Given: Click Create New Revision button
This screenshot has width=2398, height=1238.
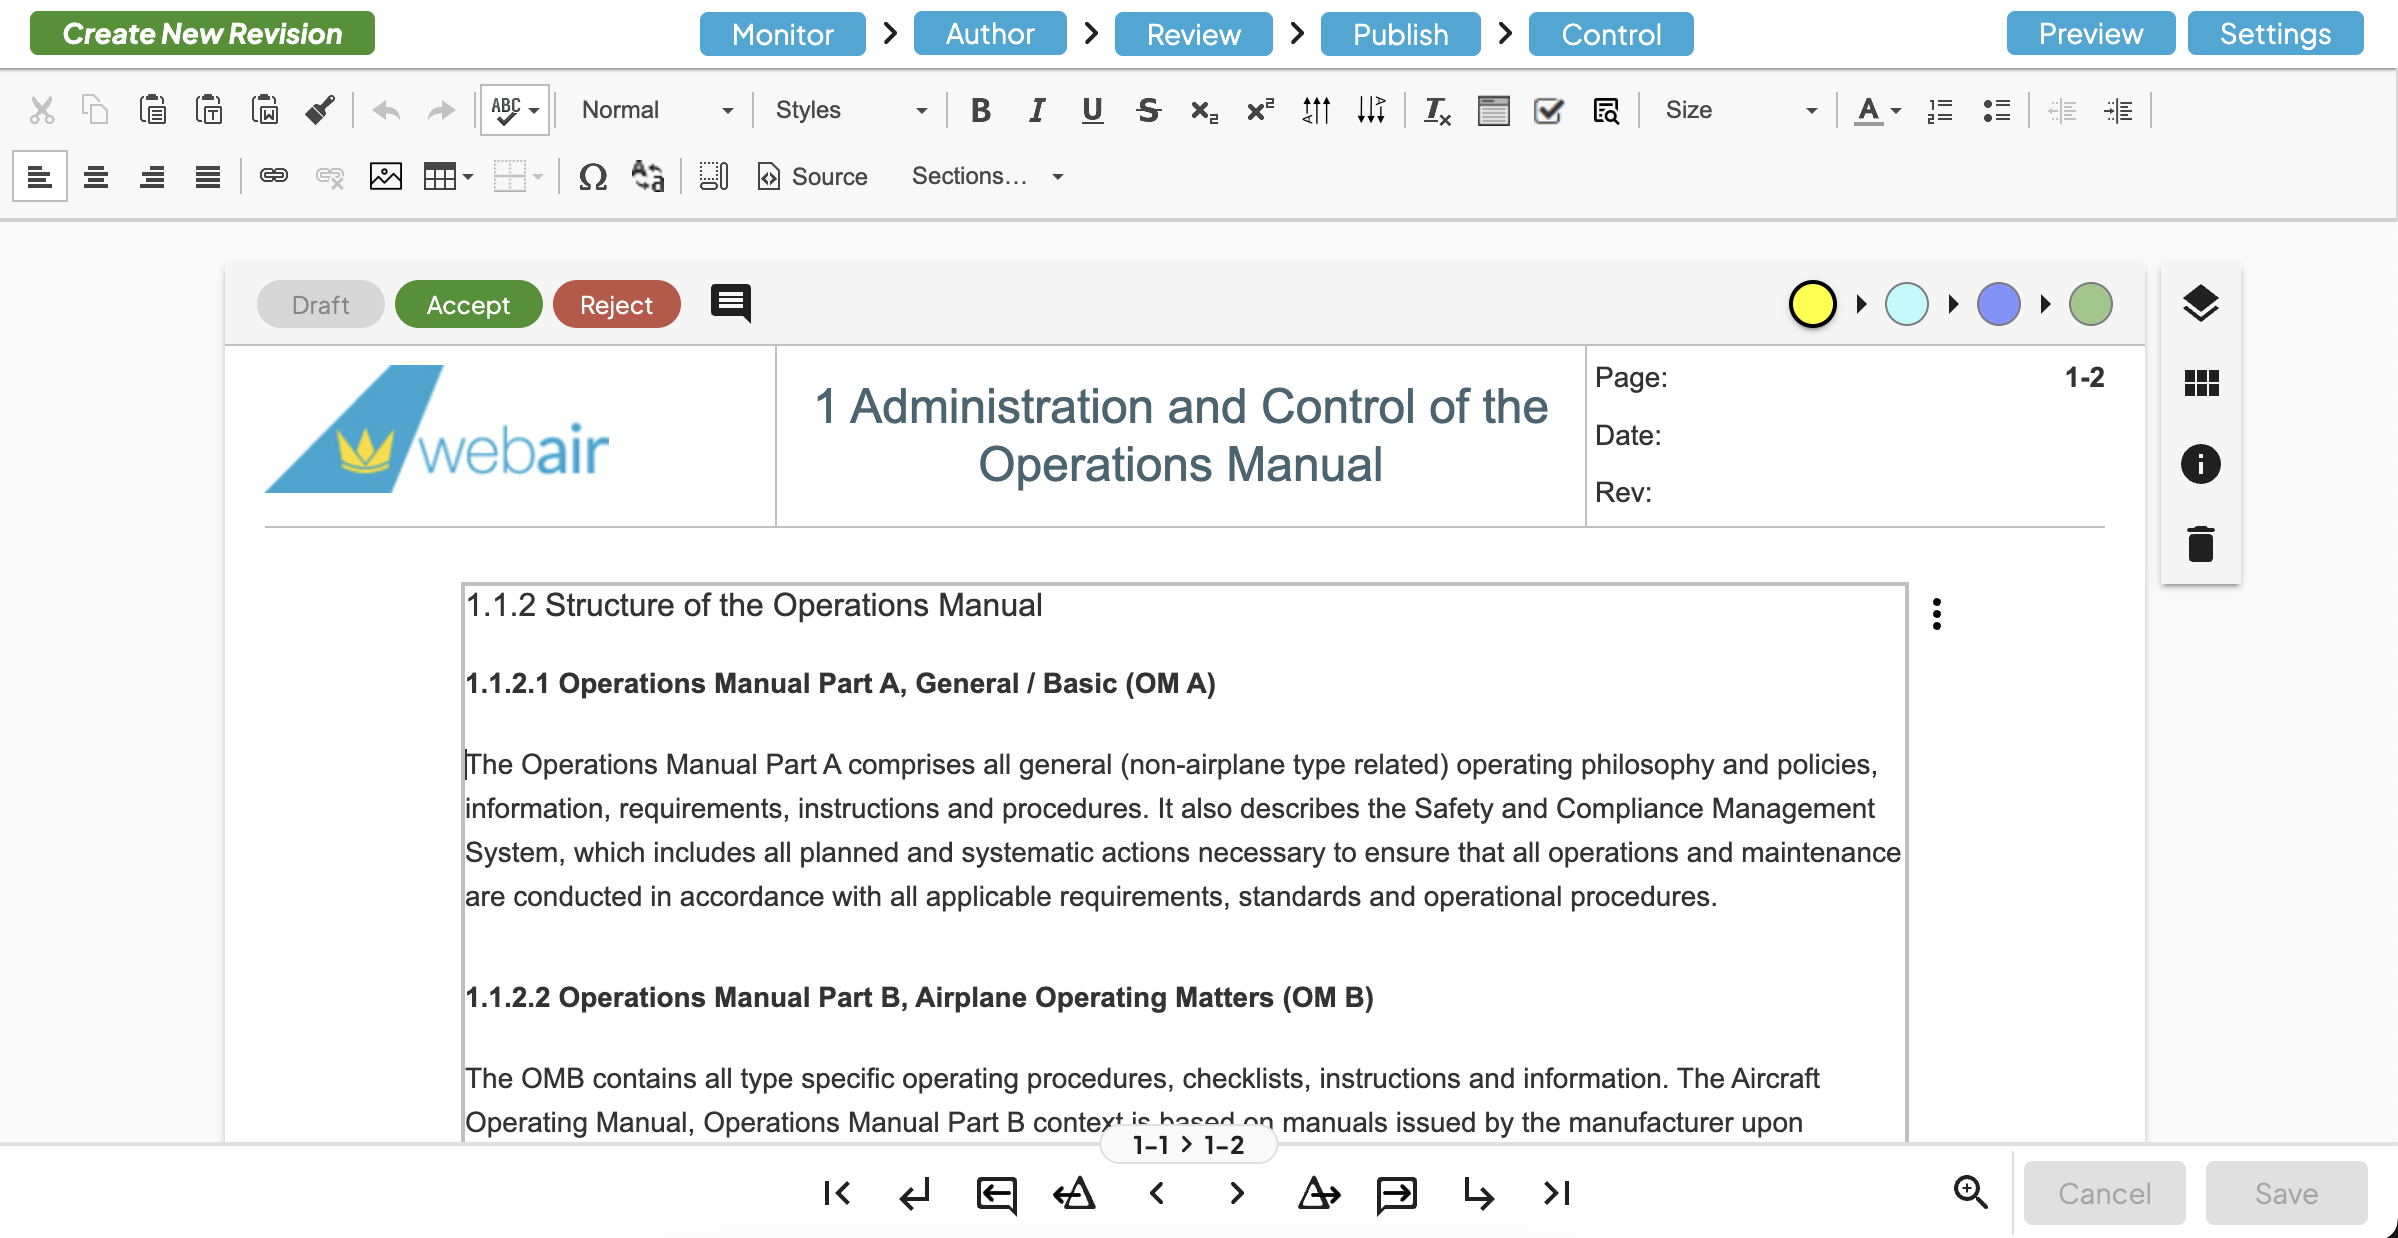Looking at the screenshot, I should pos(202,33).
